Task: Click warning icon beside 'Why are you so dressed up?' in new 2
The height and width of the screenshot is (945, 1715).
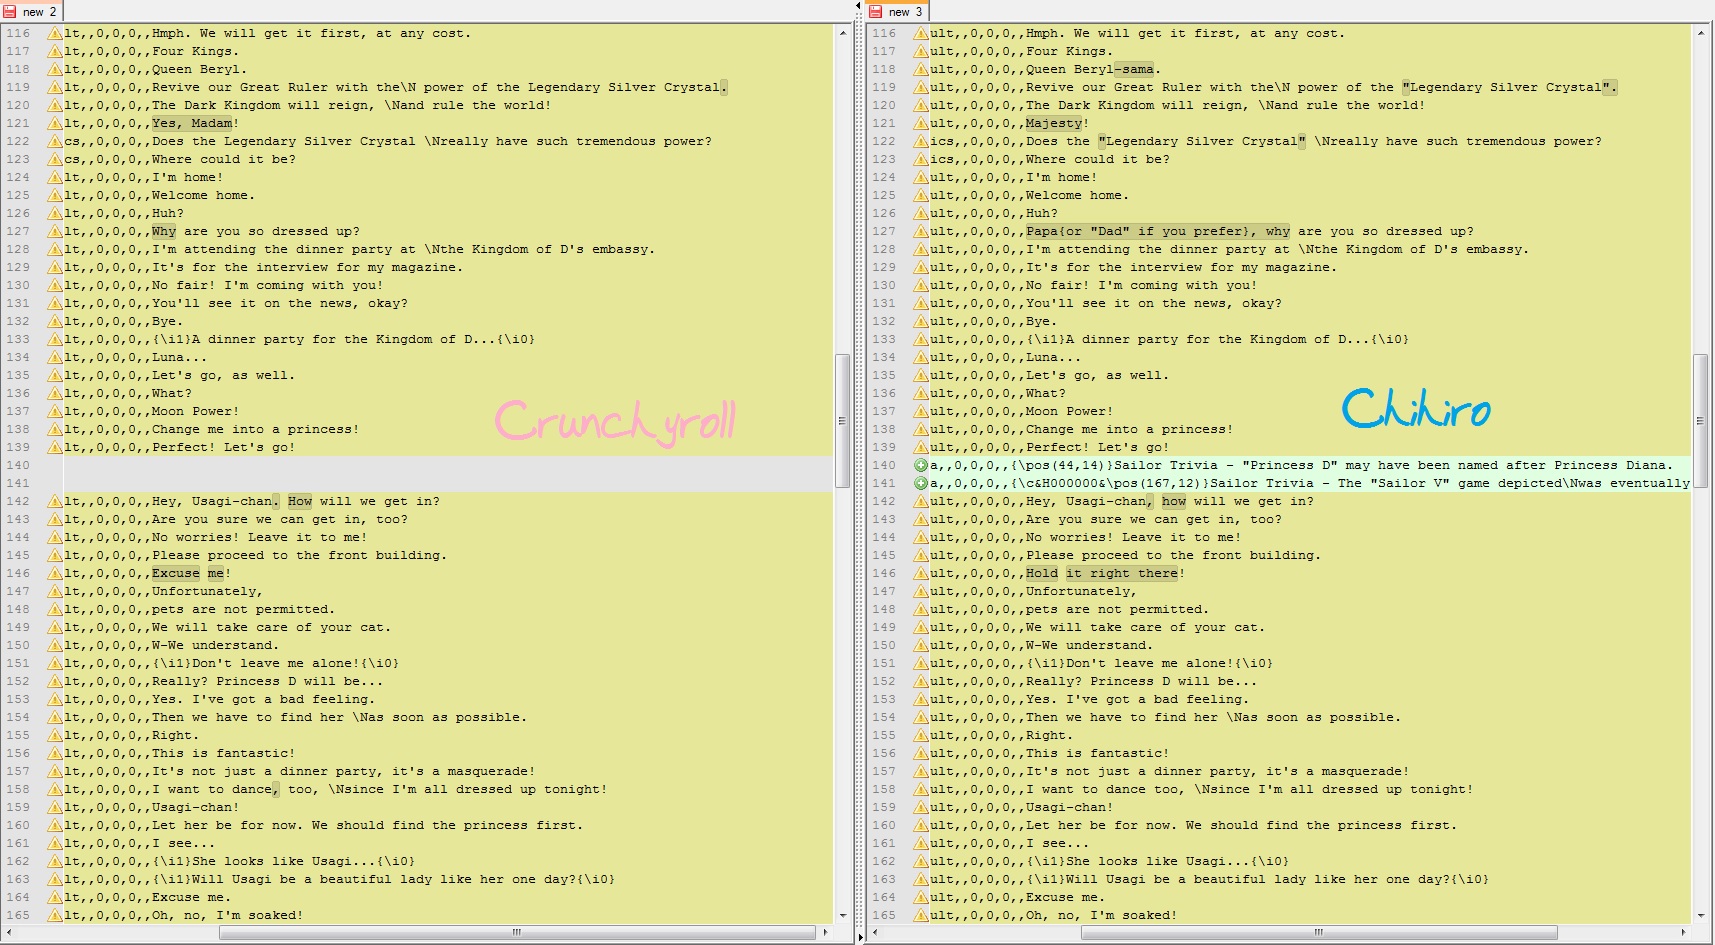Action: [55, 231]
